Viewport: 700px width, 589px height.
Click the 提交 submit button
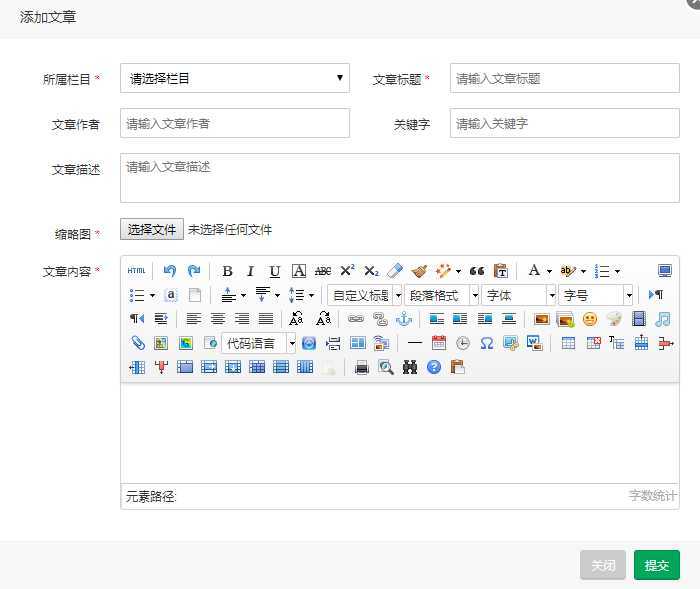(656, 565)
